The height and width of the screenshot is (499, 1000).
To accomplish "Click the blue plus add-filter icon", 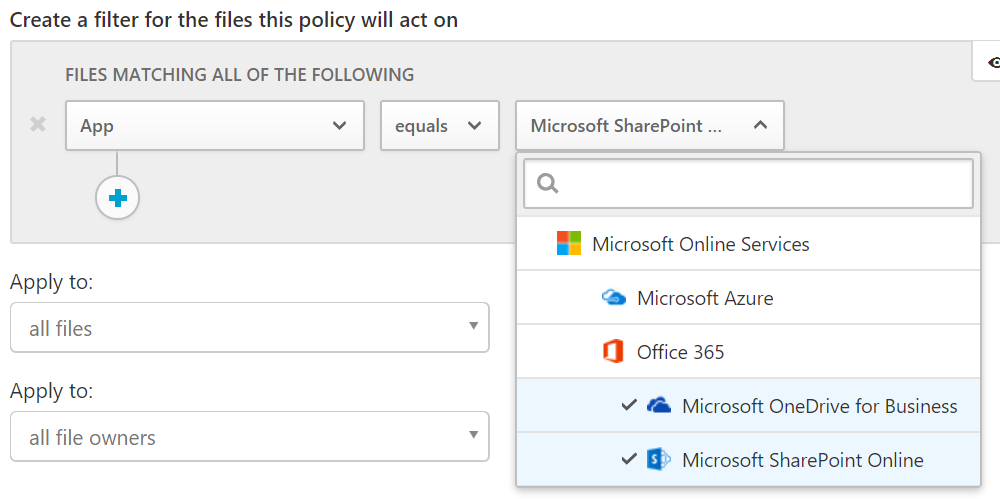I will tap(118, 198).
